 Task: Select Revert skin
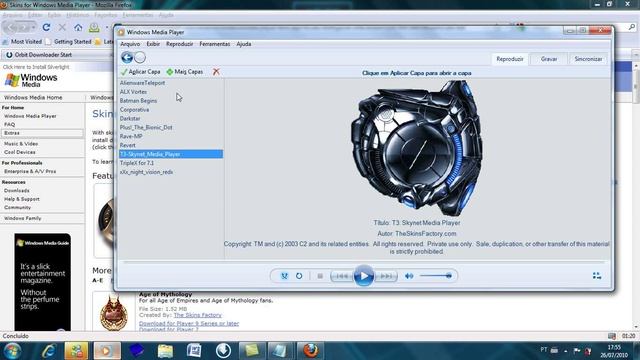(171, 145)
